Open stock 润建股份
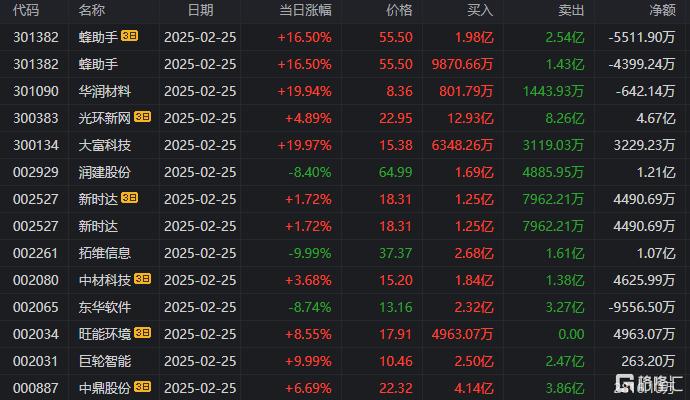This screenshot has height=400, width=690. point(105,172)
